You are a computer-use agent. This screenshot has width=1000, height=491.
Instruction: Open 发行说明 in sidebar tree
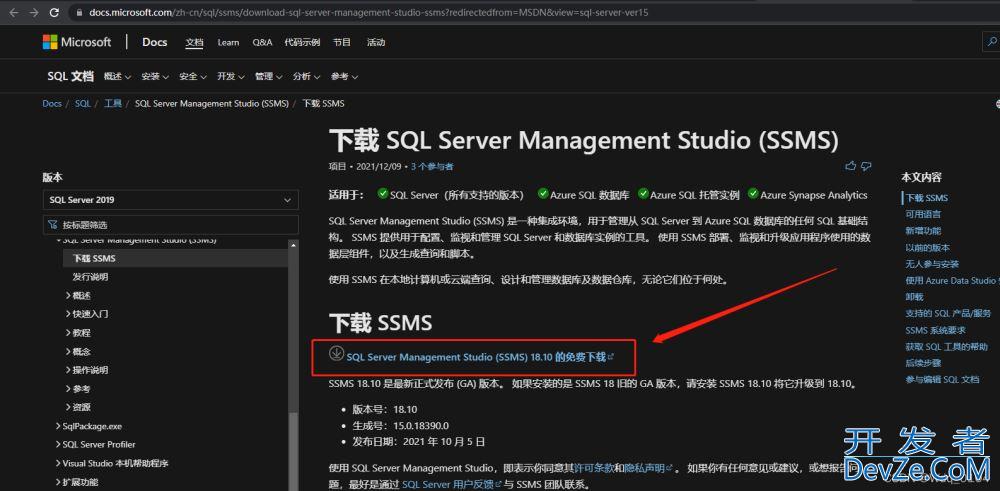pyautogui.click(x=90, y=277)
